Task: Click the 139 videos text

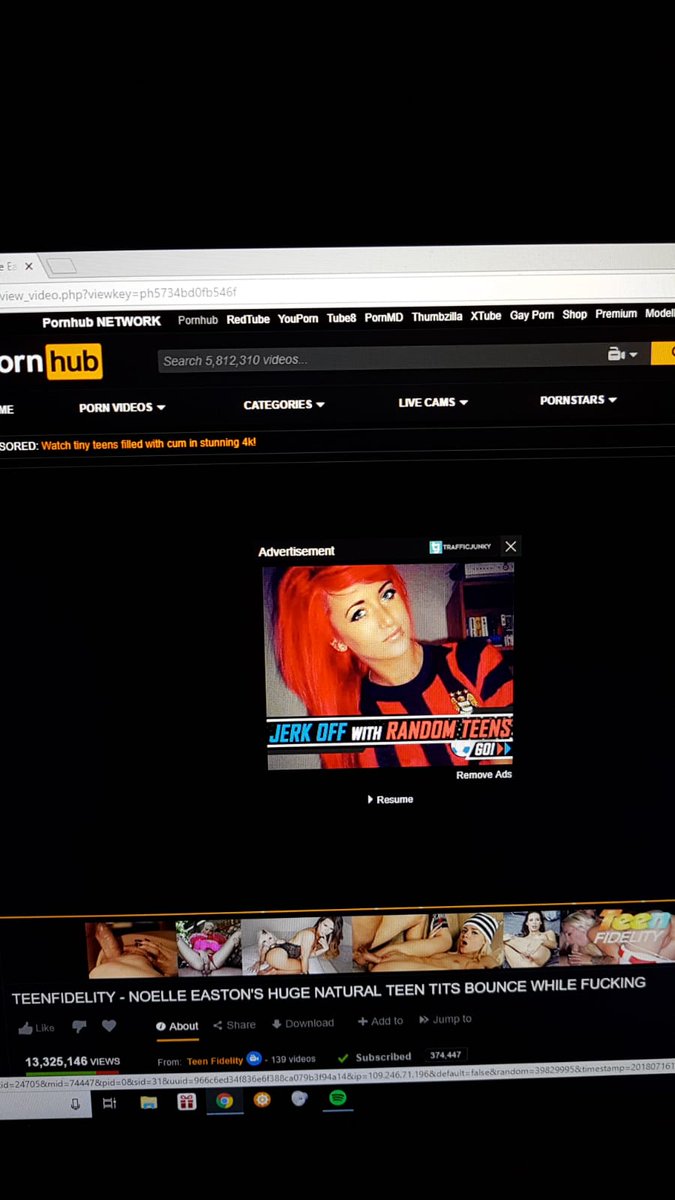Action: tap(293, 1058)
